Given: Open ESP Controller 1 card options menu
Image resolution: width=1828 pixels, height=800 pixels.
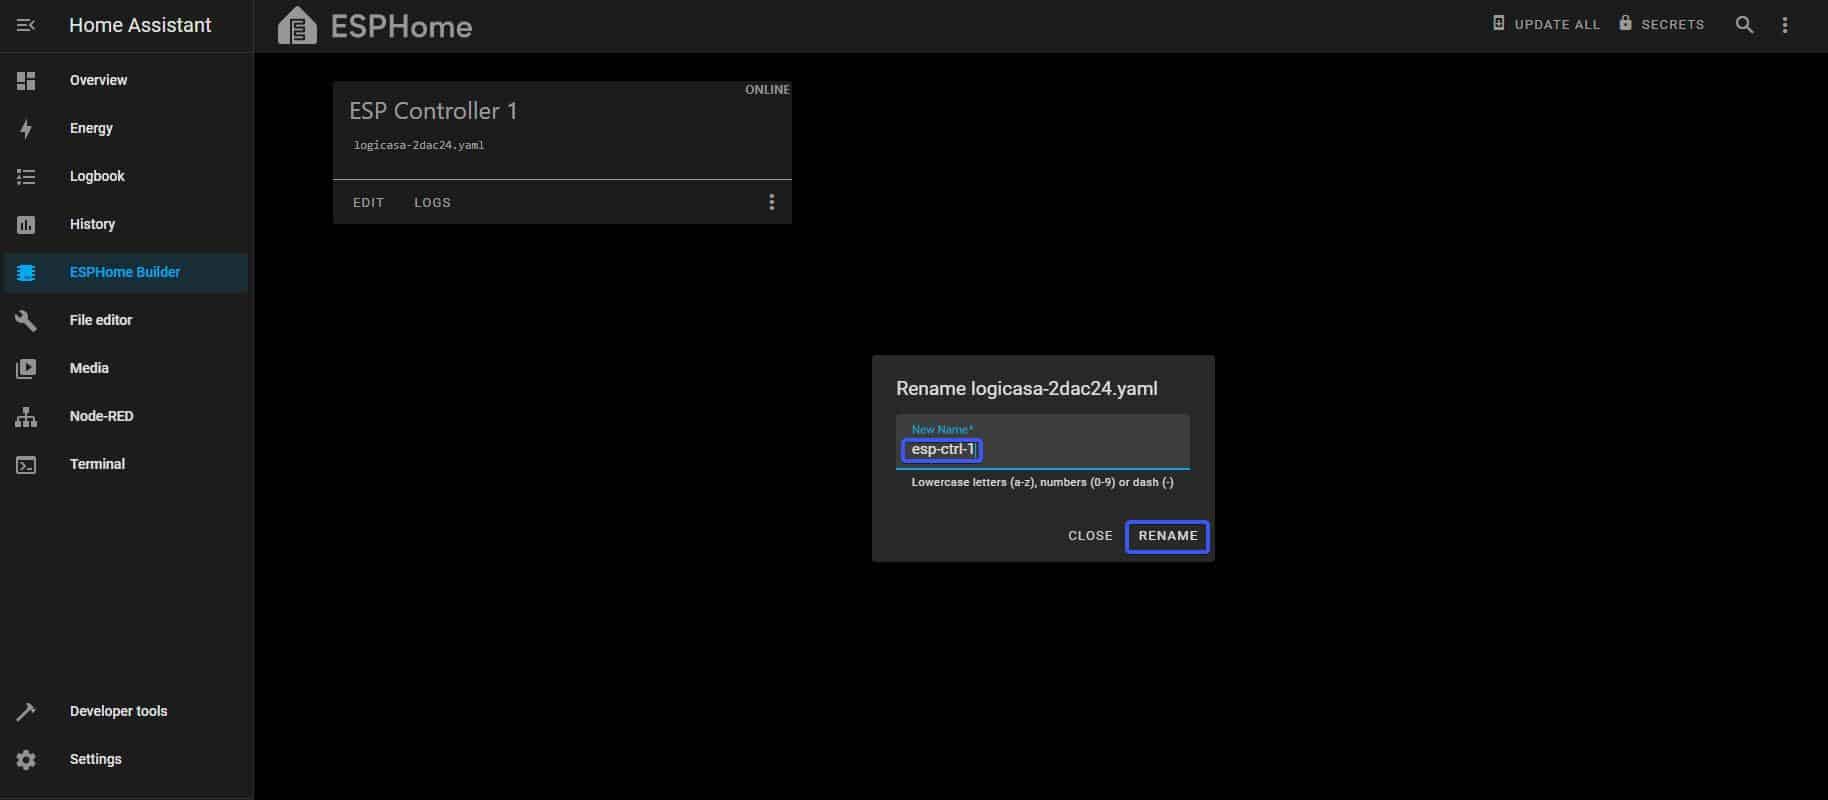Looking at the screenshot, I should (771, 202).
